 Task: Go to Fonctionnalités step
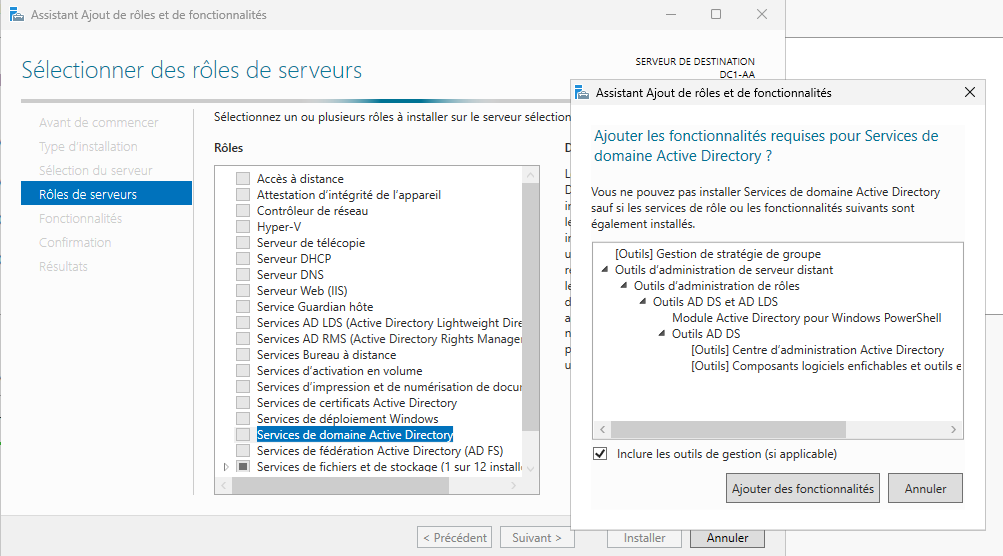tap(80, 218)
